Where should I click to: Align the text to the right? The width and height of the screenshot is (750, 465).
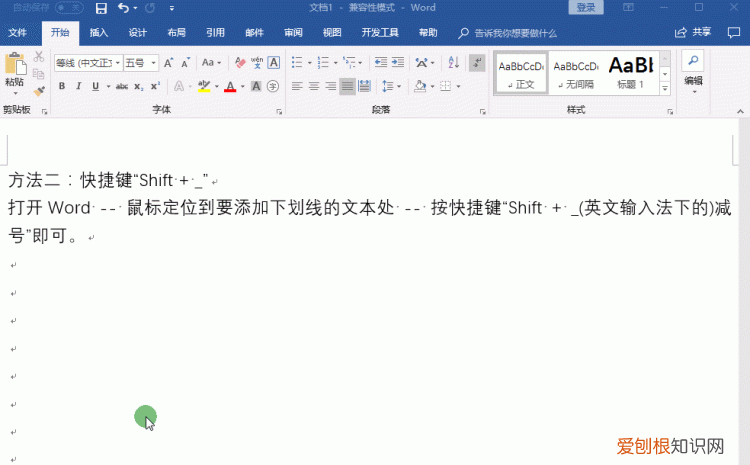331,86
